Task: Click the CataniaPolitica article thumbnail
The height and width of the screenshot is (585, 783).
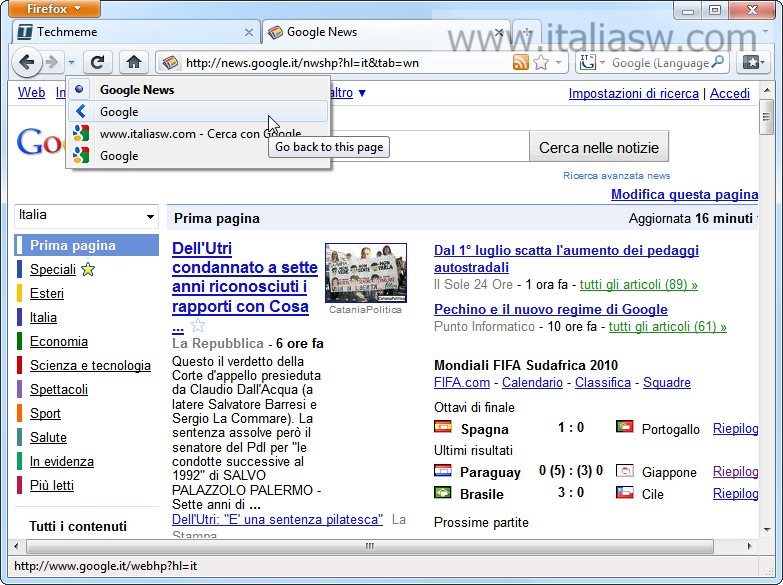Action: [x=366, y=273]
